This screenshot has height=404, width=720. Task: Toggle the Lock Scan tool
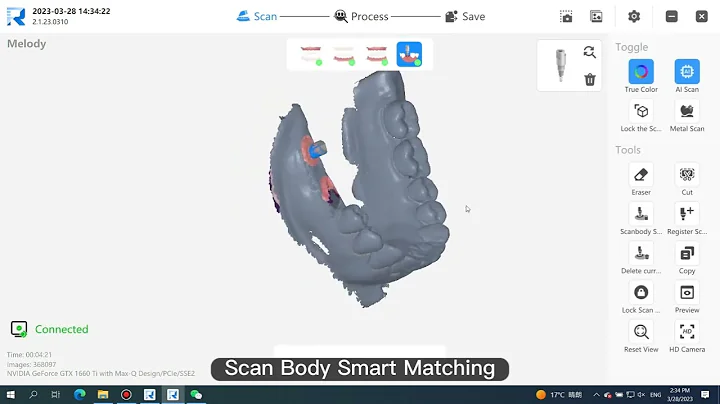(x=641, y=292)
